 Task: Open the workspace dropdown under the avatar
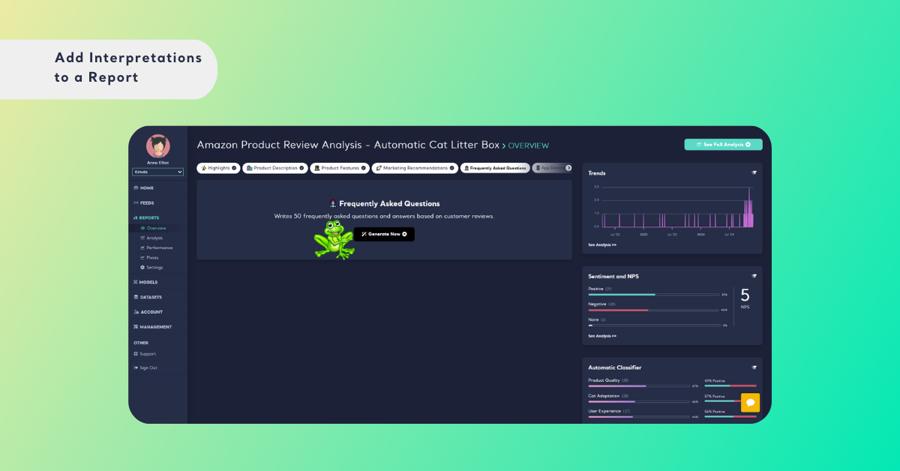(x=158, y=172)
